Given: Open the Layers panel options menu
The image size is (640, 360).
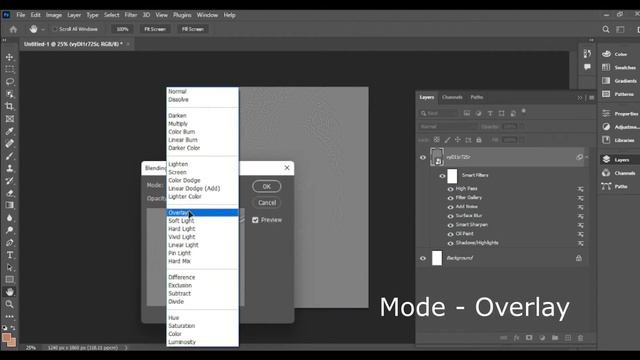Looking at the screenshot, I should pyautogui.click(x=591, y=98).
